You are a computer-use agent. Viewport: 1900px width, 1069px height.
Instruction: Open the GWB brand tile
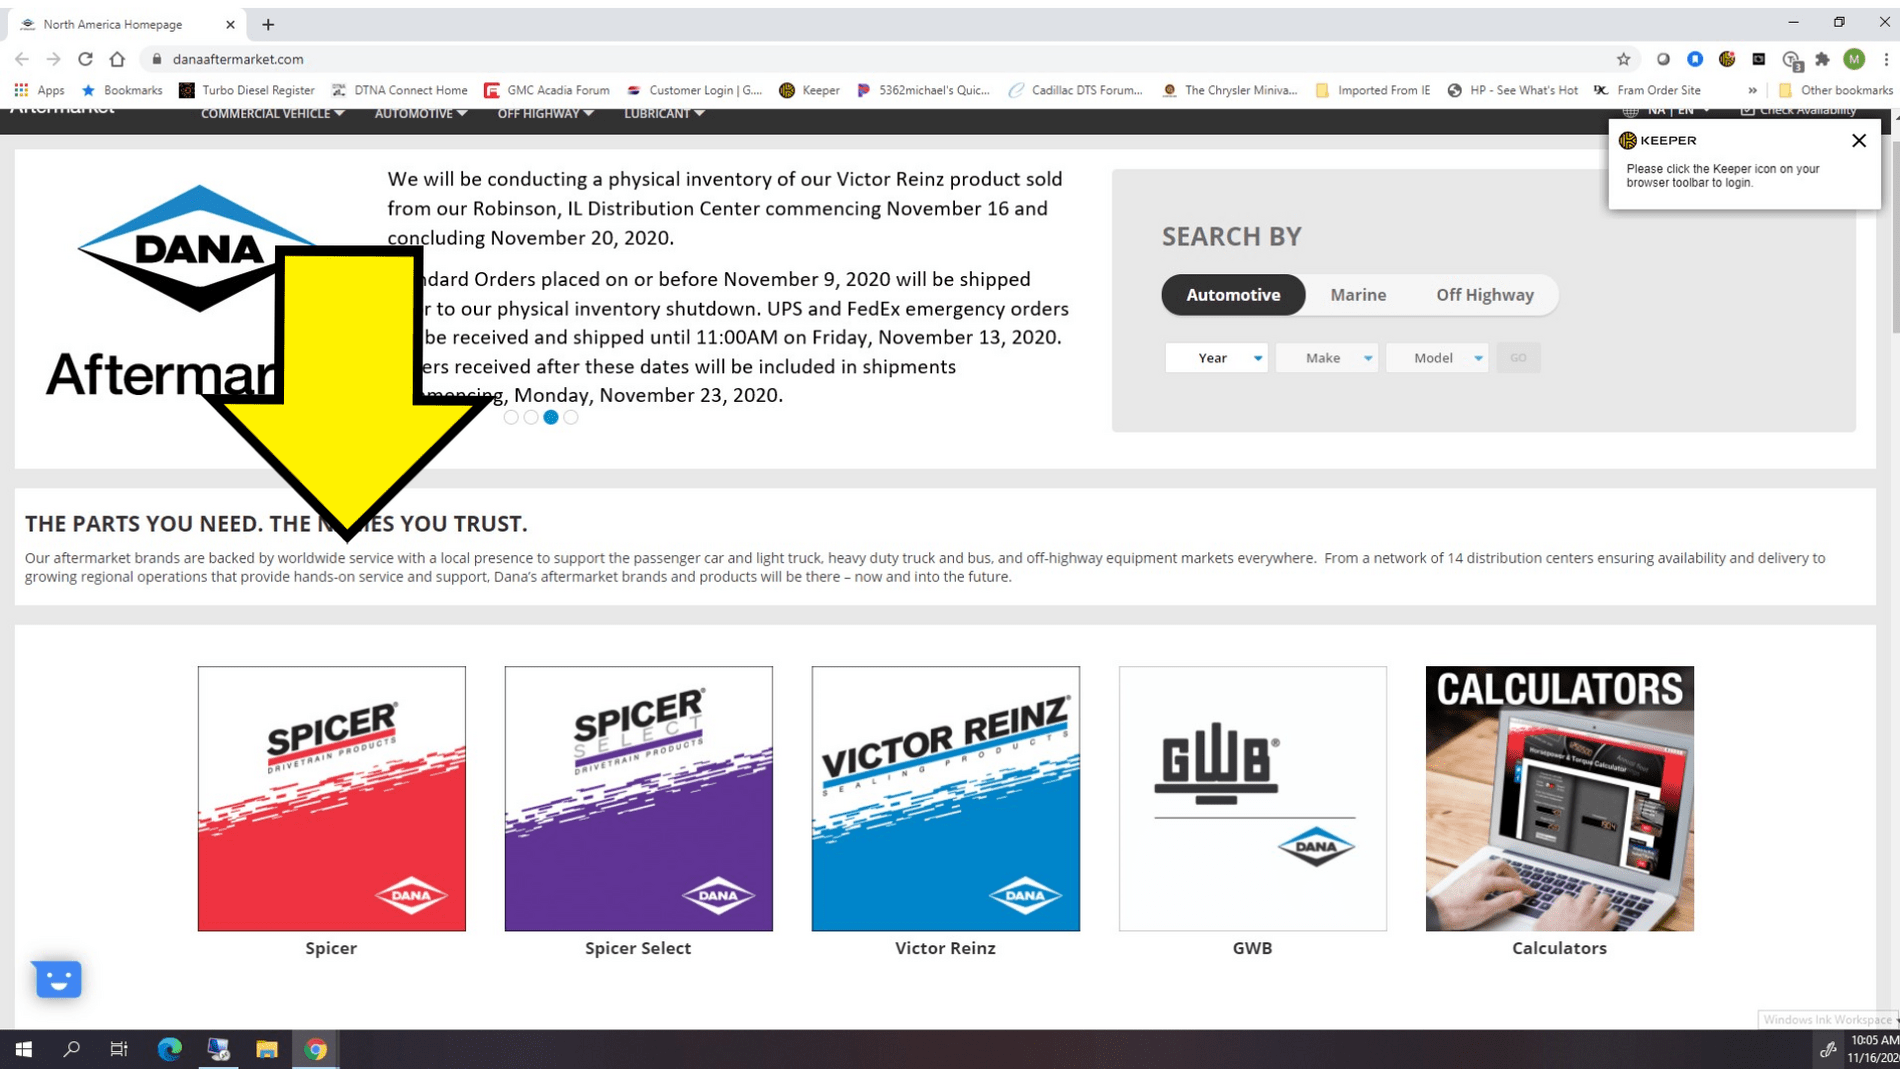(x=1252, y=799)
